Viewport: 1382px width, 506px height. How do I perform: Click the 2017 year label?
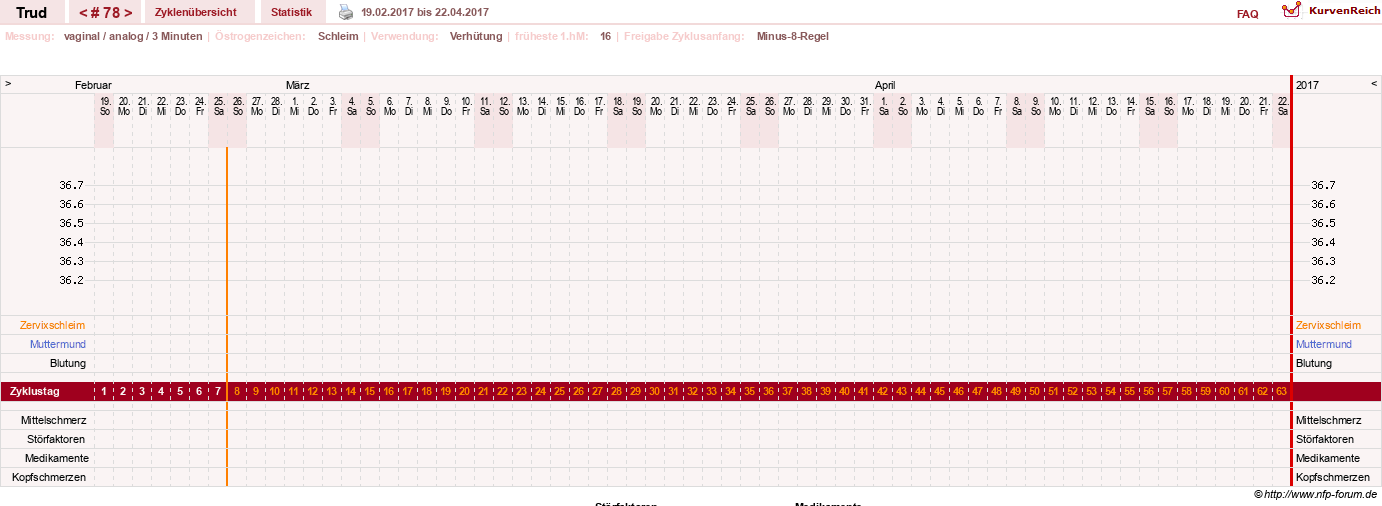1307,85
